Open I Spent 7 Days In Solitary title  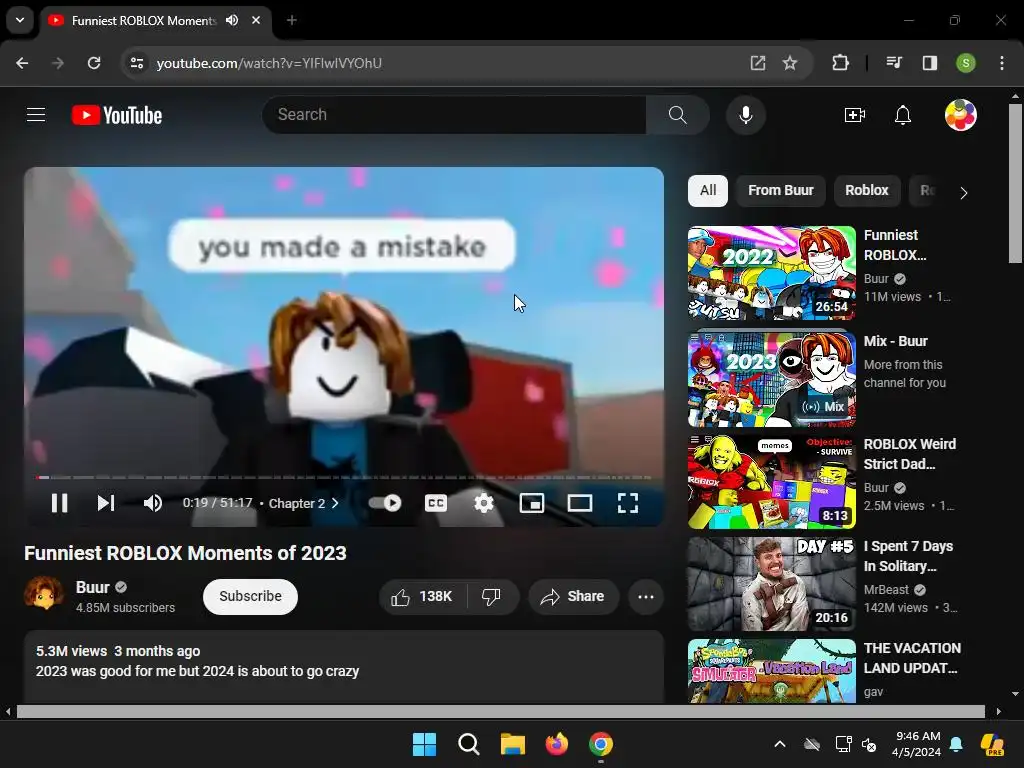click(908, 556)
